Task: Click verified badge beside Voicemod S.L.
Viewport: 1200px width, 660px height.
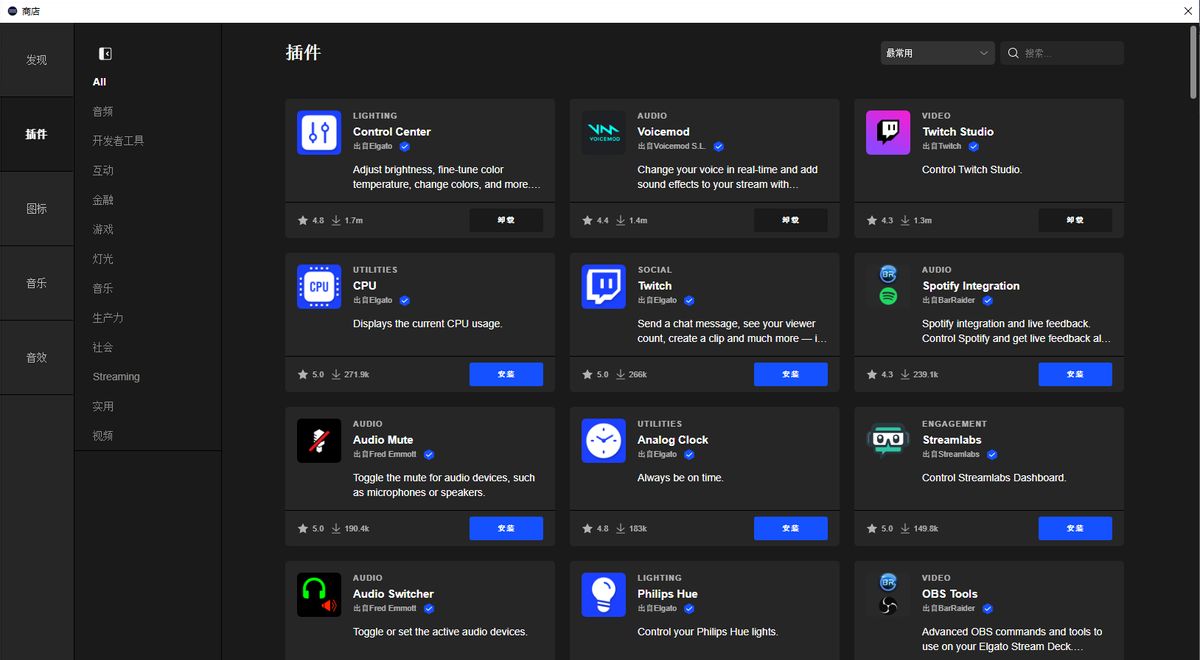Action: pos(718,146)
